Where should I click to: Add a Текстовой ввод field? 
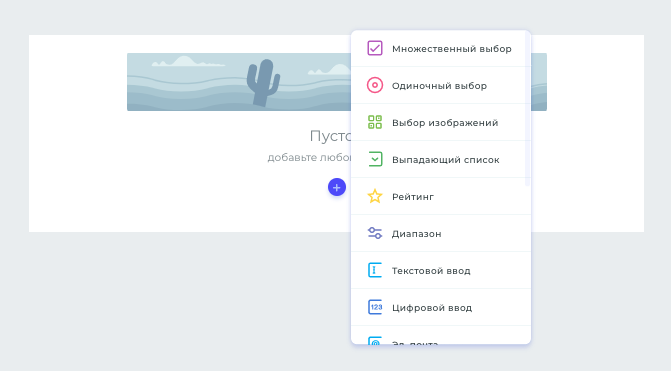click(441, 270)
